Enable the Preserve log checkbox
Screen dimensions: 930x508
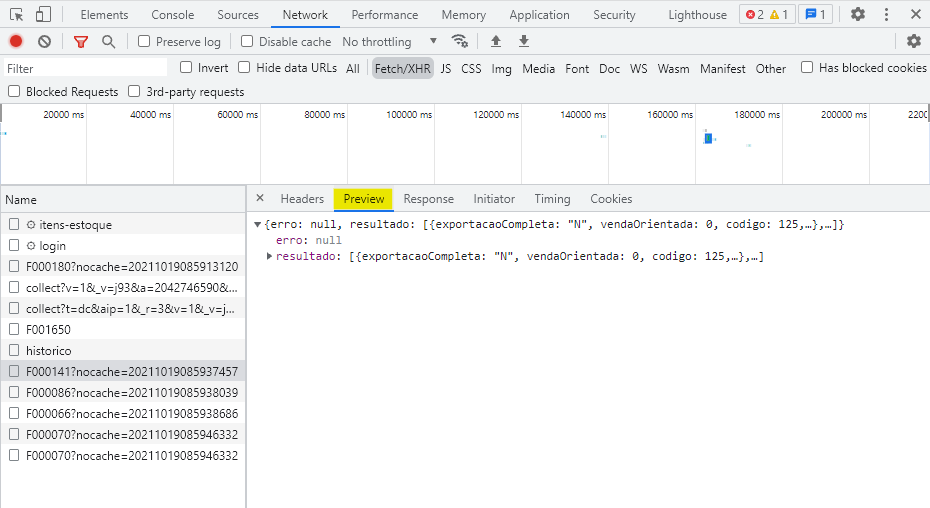144,42
